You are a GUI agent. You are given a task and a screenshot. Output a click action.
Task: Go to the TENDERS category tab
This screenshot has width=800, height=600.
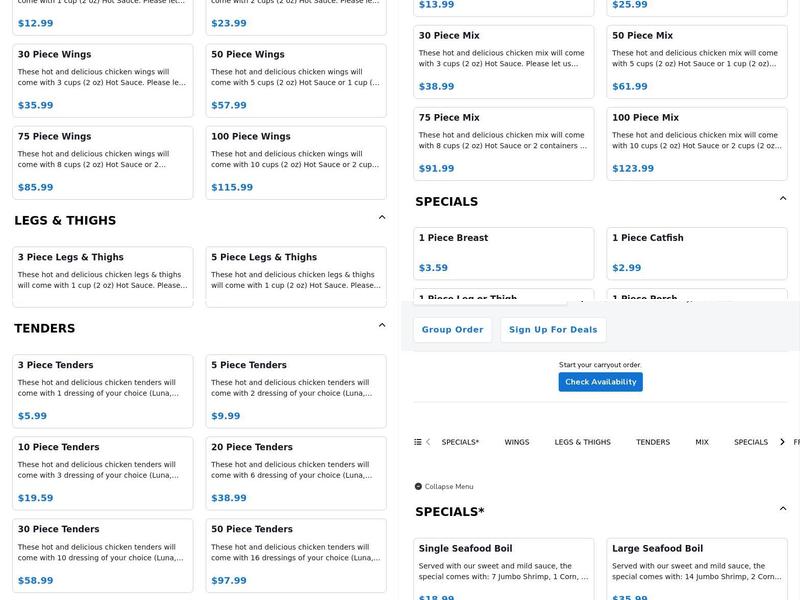point(653,442)
